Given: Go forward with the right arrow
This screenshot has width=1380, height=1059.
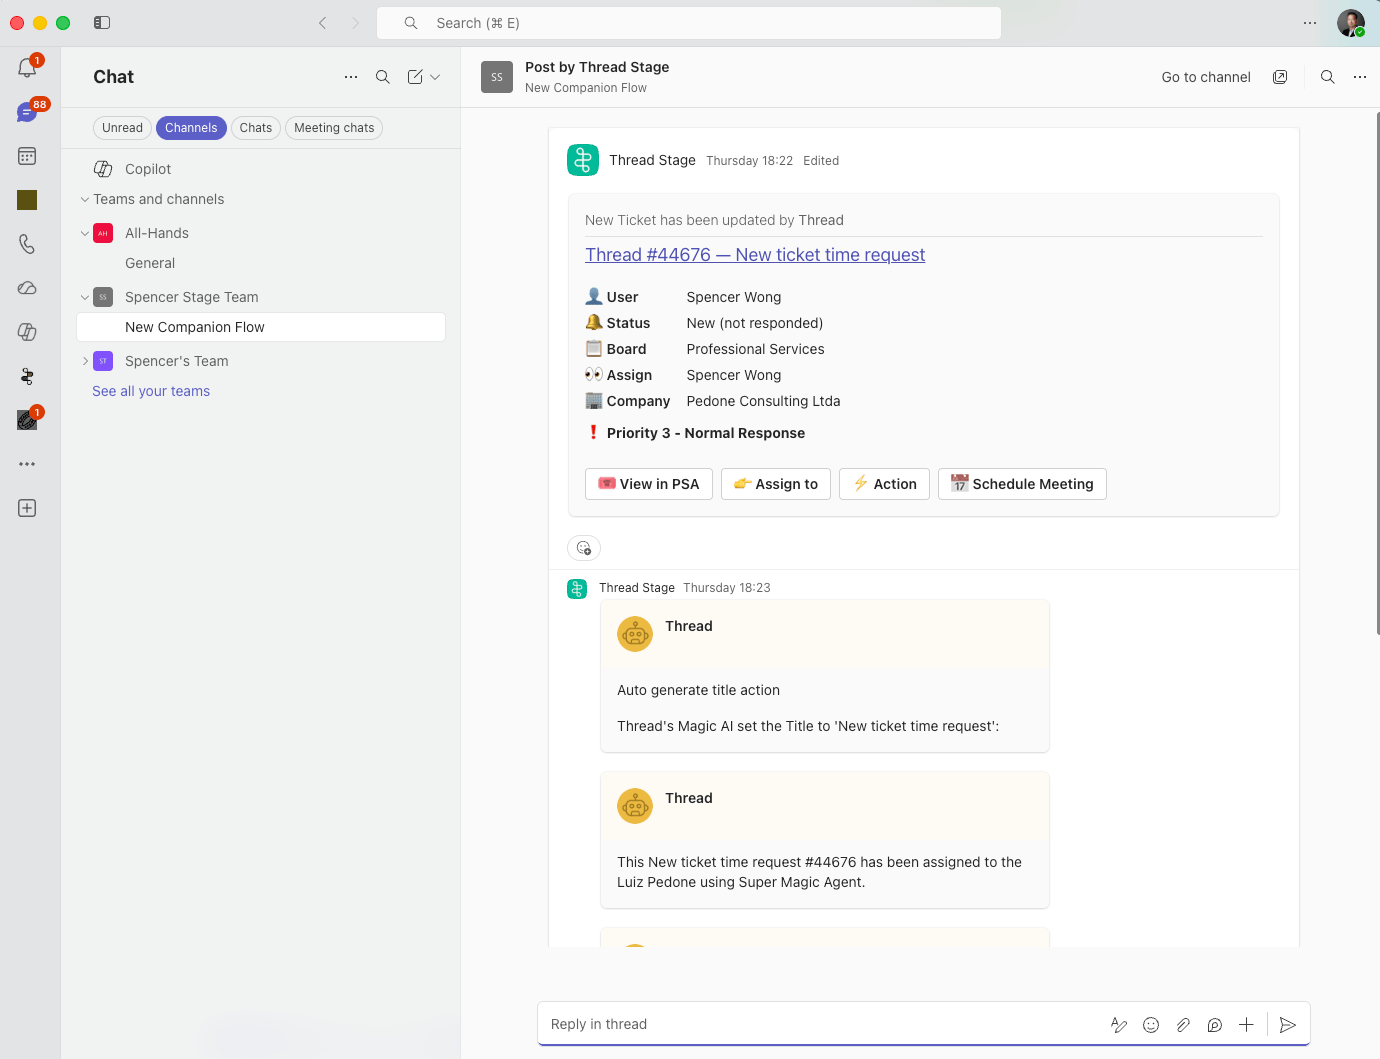Looking at the screenshot, I should pyautogui.click(x=355, y=23).
